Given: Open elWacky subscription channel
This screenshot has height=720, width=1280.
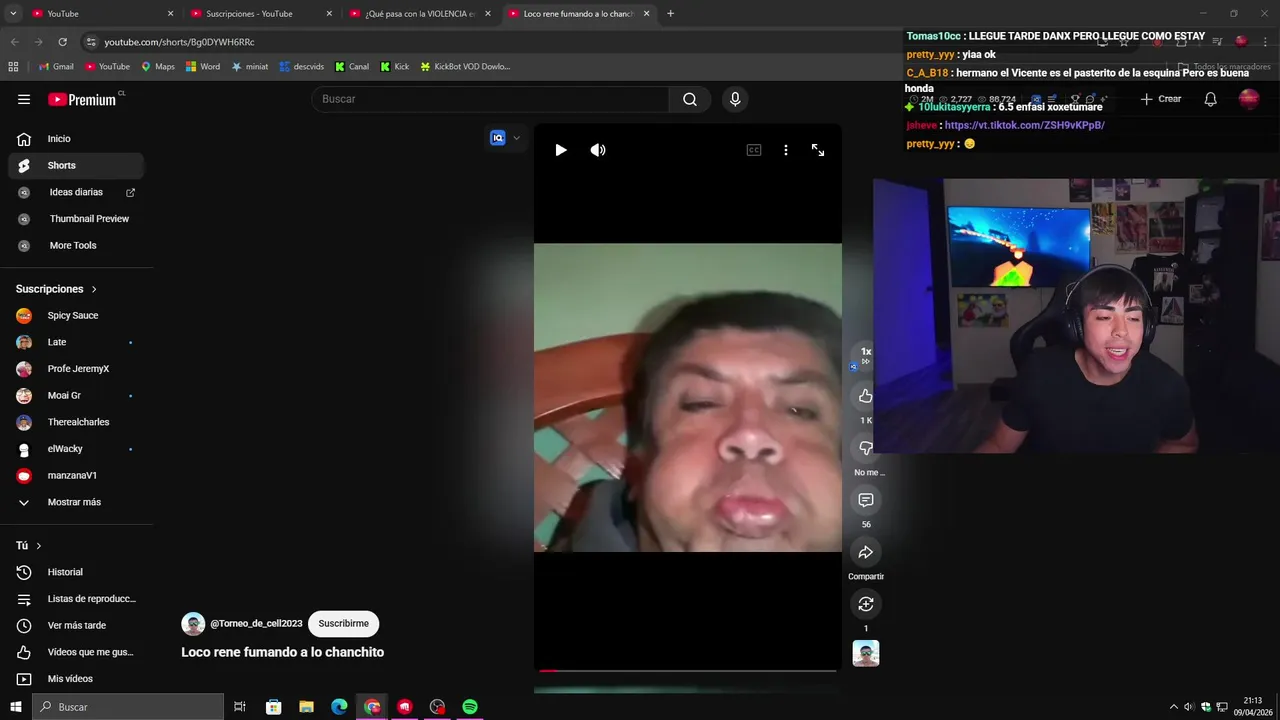Looking at the screenshot, I should [76, 449].
